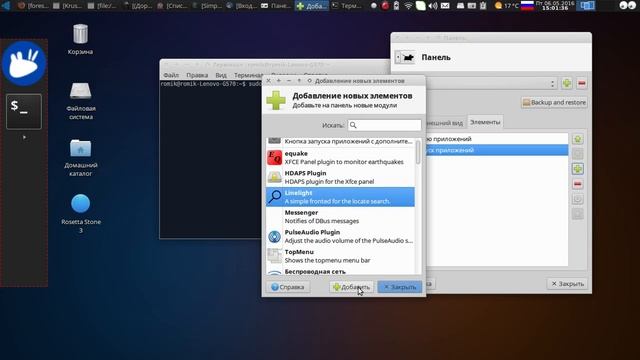
Task: Add a new panel with green plus beside selector
Action: coord(567,84)
